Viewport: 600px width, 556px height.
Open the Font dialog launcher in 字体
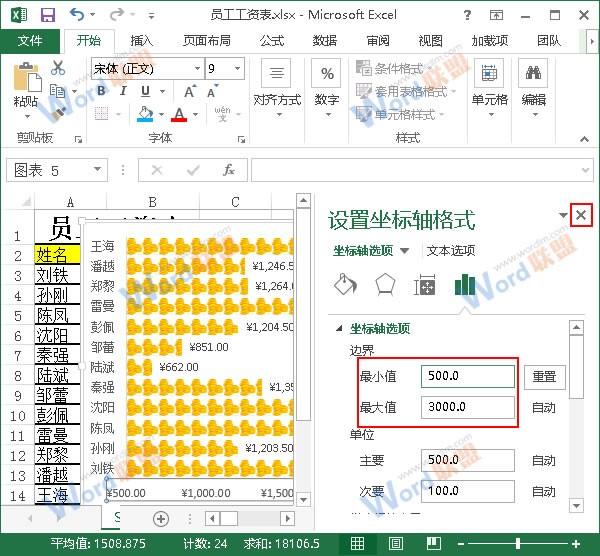click(x=241, y=140)
